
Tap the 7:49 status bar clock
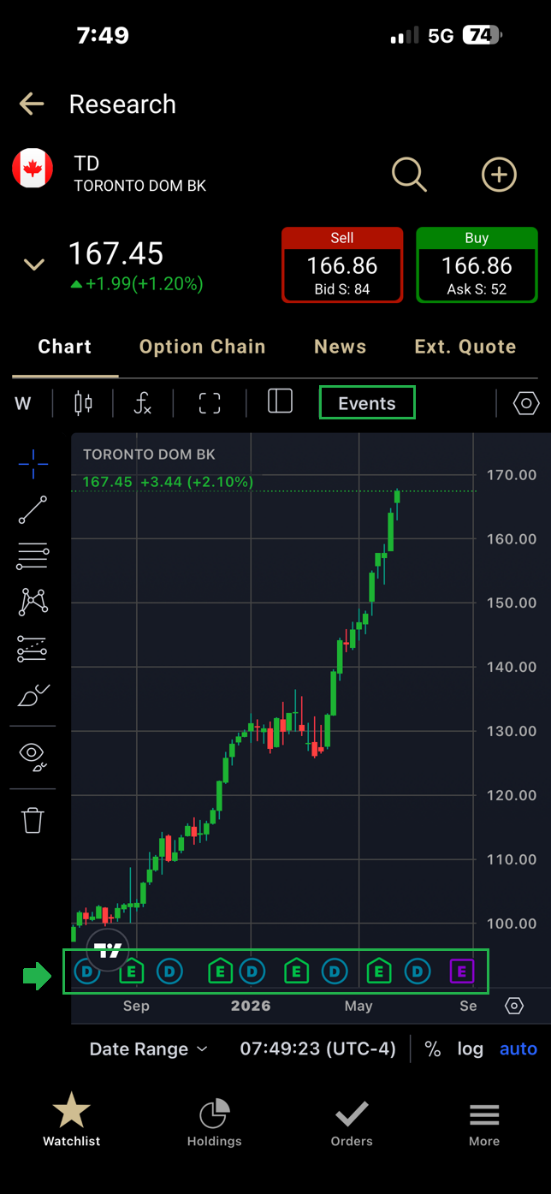tap(103, 35)
